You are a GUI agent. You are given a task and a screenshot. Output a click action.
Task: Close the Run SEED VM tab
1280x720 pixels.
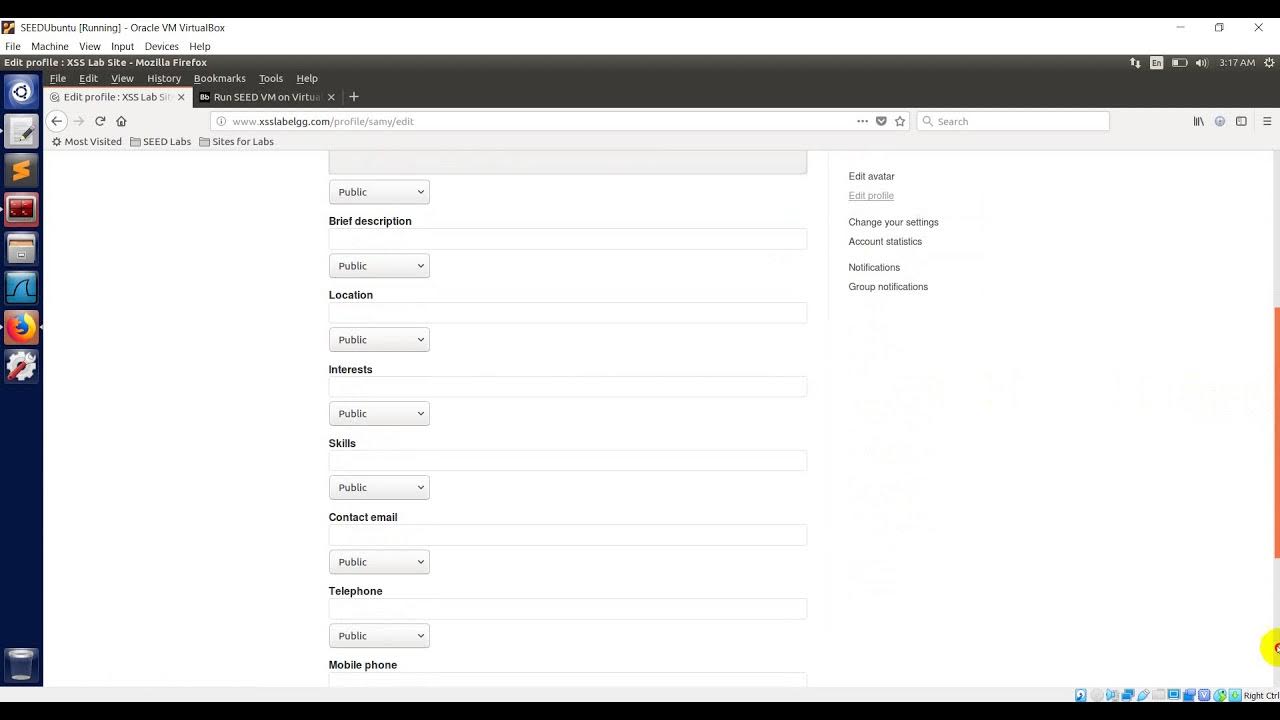(x=331, y=97)
